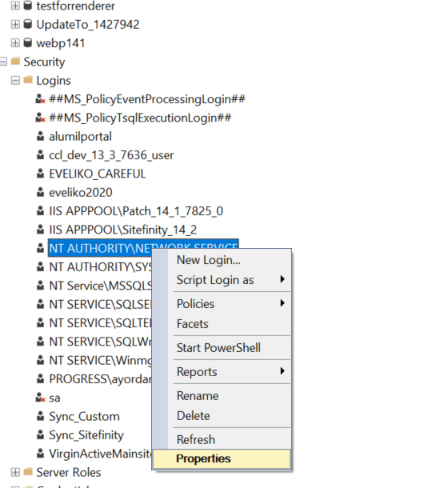Image resolution: width=422 pixels, height=488 pixels.
Task: Click the NT AUTHORITY\NETWORK SERVICE login icon
Action: click(40, 248)
